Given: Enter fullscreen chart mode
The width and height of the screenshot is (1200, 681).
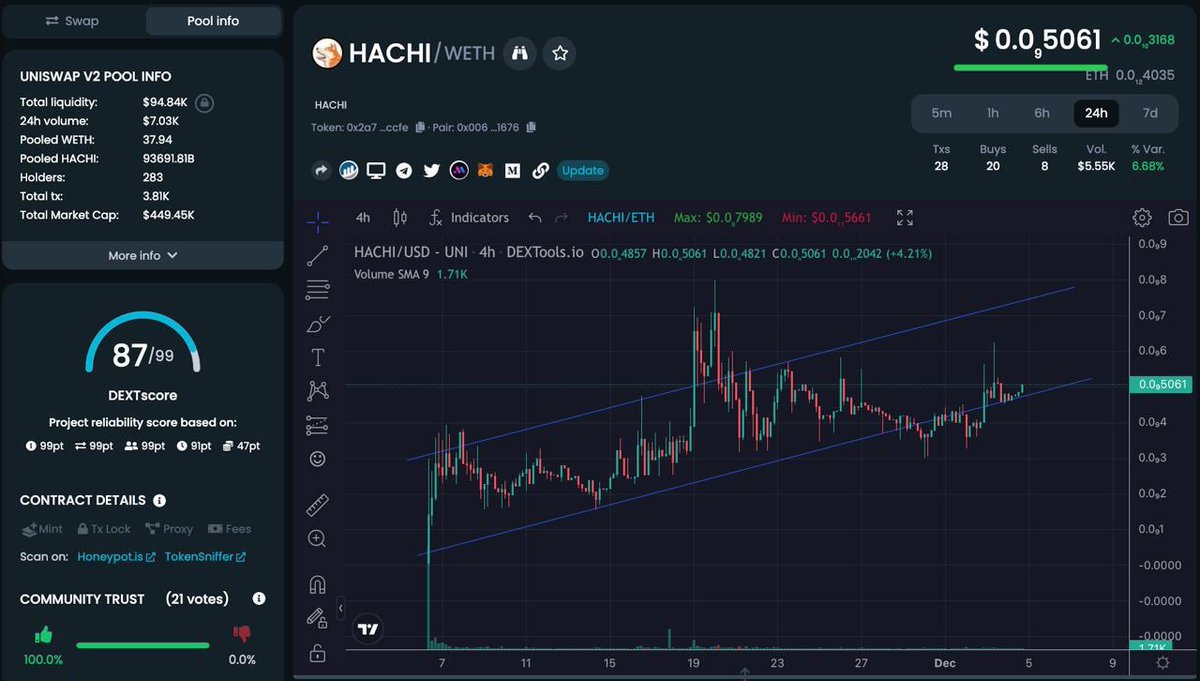Looking at the screenshot, I should [x=905, y=217].
